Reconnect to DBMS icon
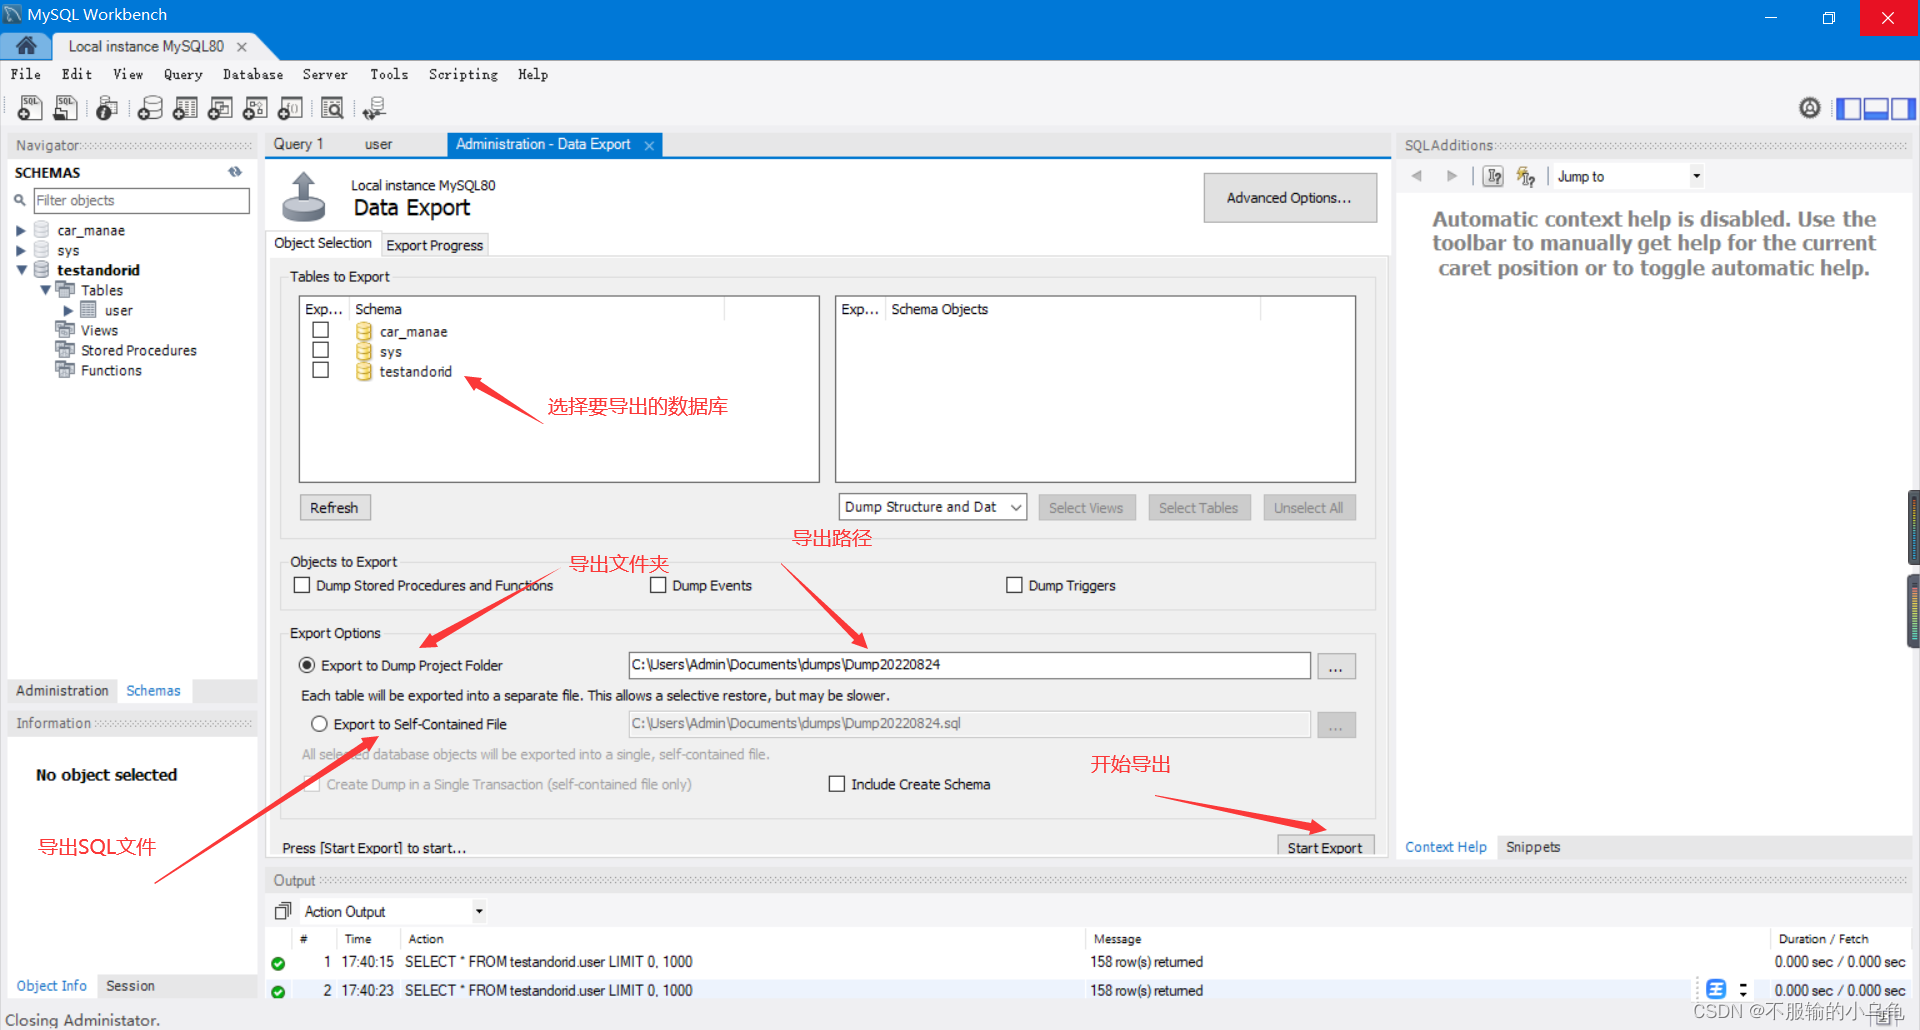This screenshot has height=1030, width=1920. [374, 107]
